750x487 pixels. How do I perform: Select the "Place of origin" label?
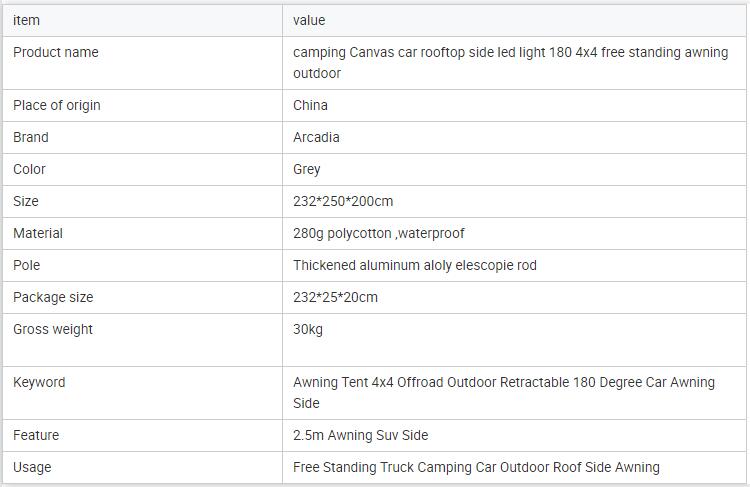pos(57,105)
